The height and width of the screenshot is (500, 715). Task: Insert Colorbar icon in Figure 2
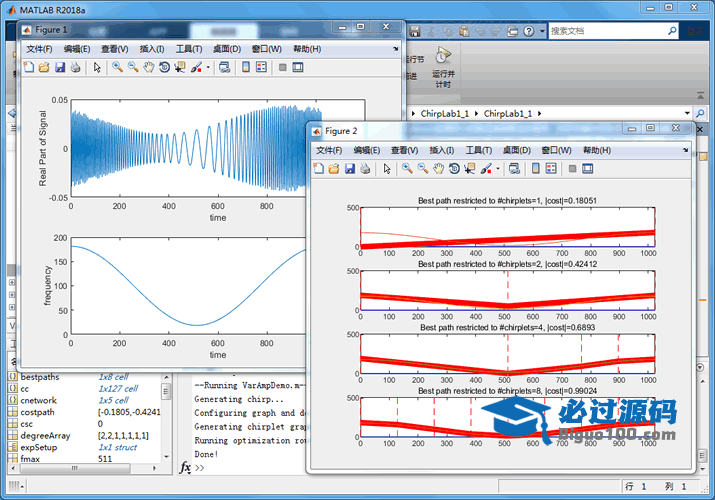click(x=536, y=169)
